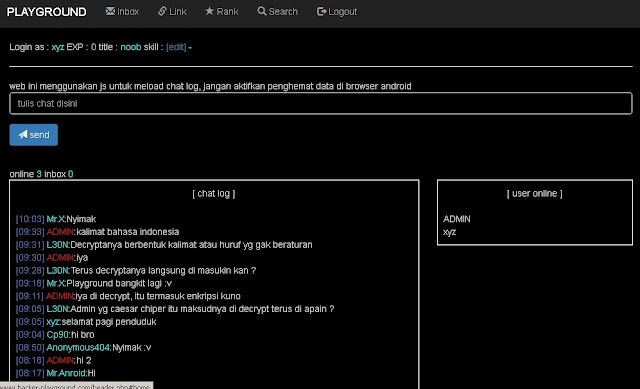
Task: Click the EXP value 0
Action: [93, 47]
